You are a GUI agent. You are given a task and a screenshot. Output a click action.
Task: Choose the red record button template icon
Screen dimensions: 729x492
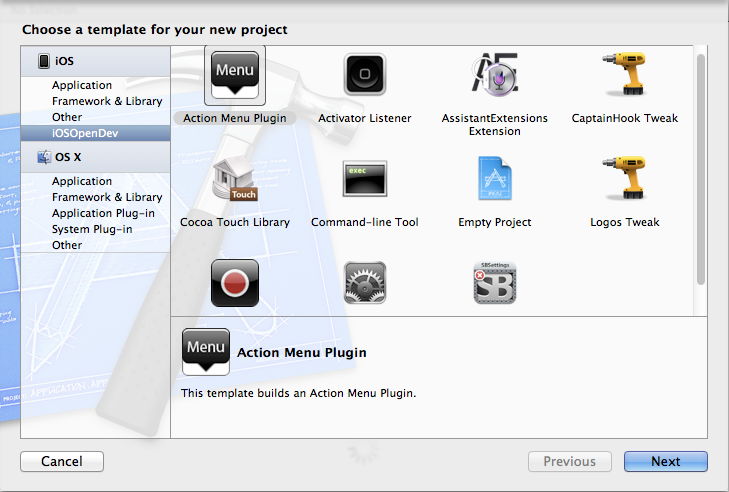[x=235, y=283]
